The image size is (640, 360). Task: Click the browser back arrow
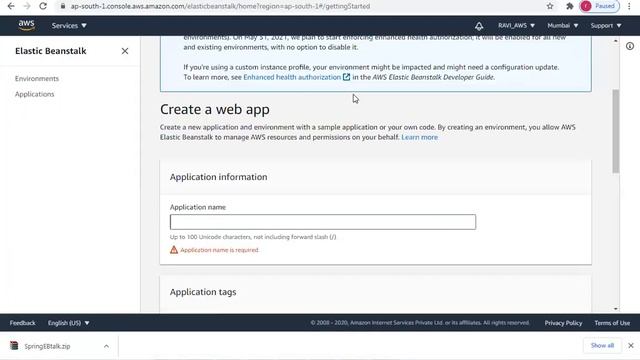coord(11,6)
